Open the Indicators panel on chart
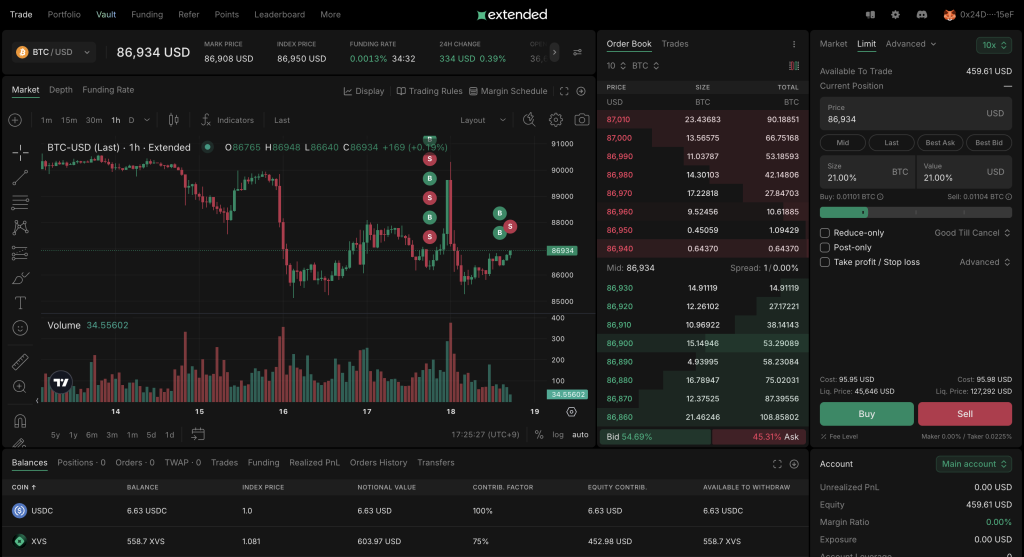The width and height of the screenshot is (1024, 557). coord(227,120)
